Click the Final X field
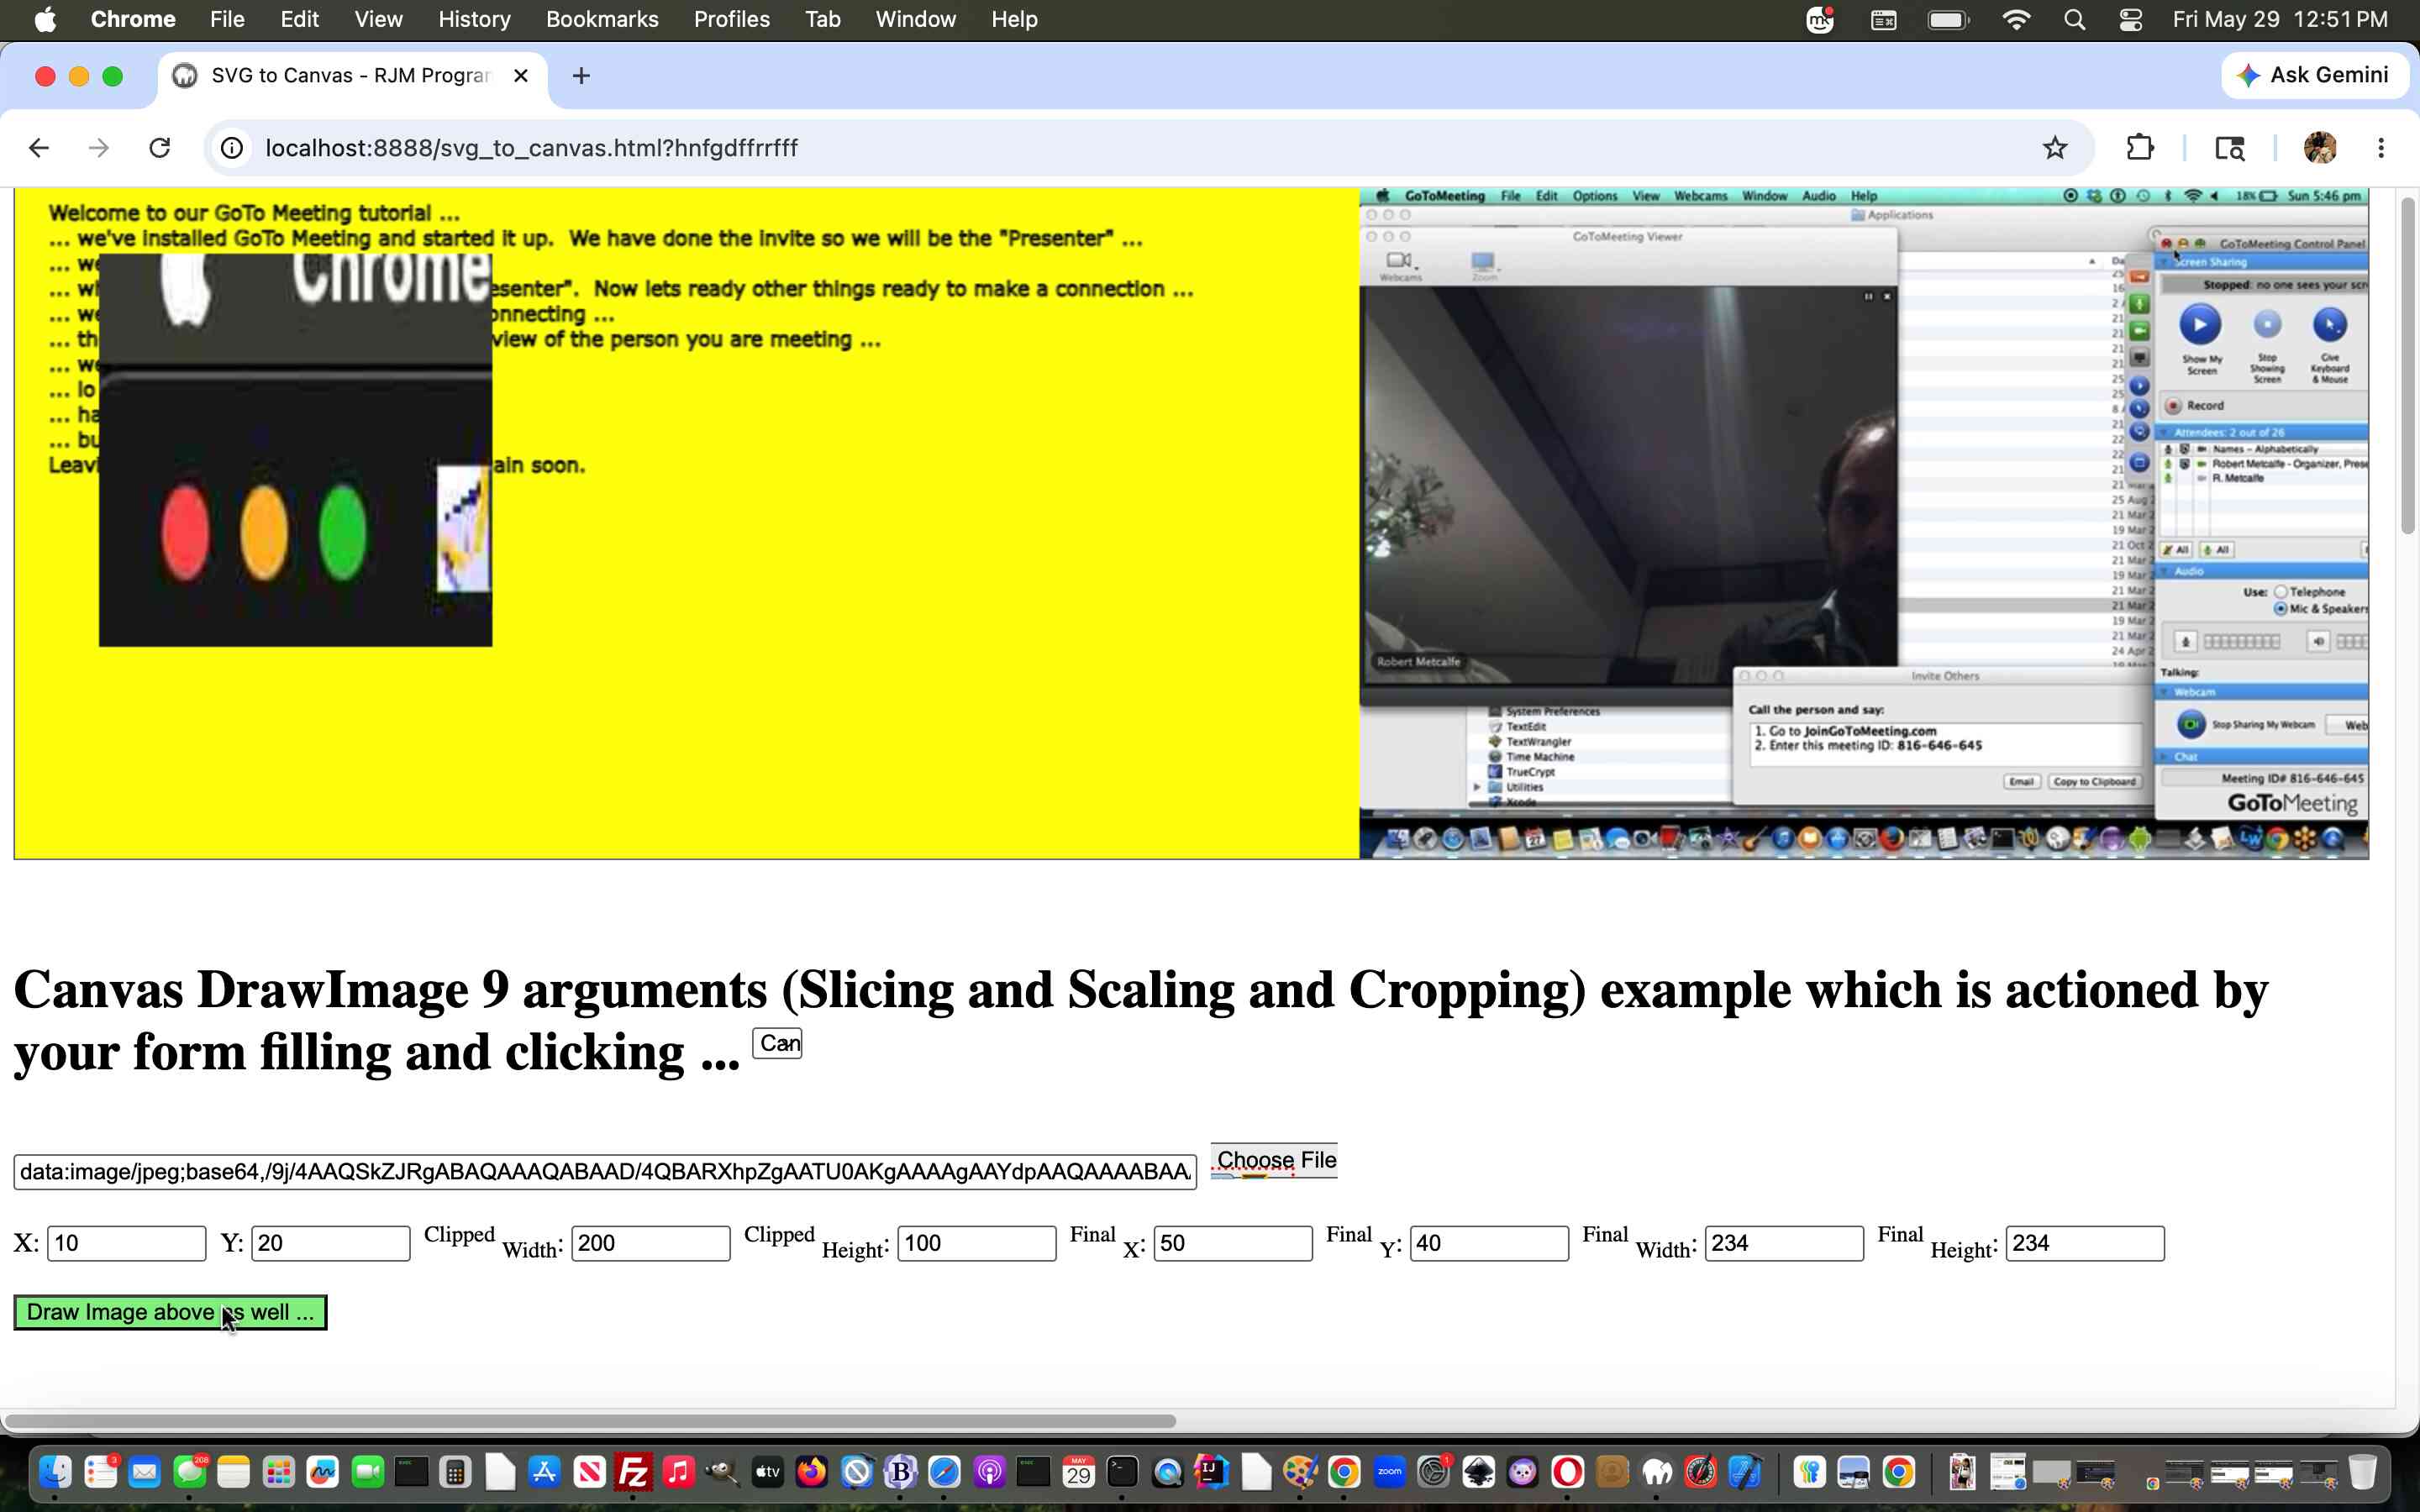 1232,1243
